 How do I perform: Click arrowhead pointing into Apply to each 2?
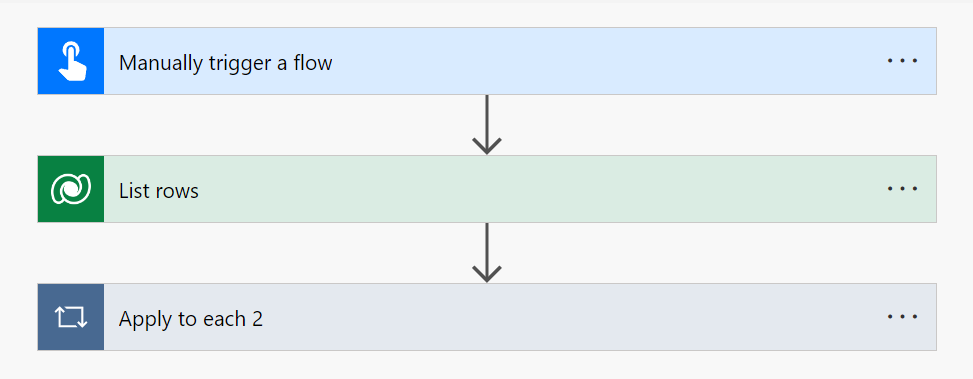pos(486,273)
